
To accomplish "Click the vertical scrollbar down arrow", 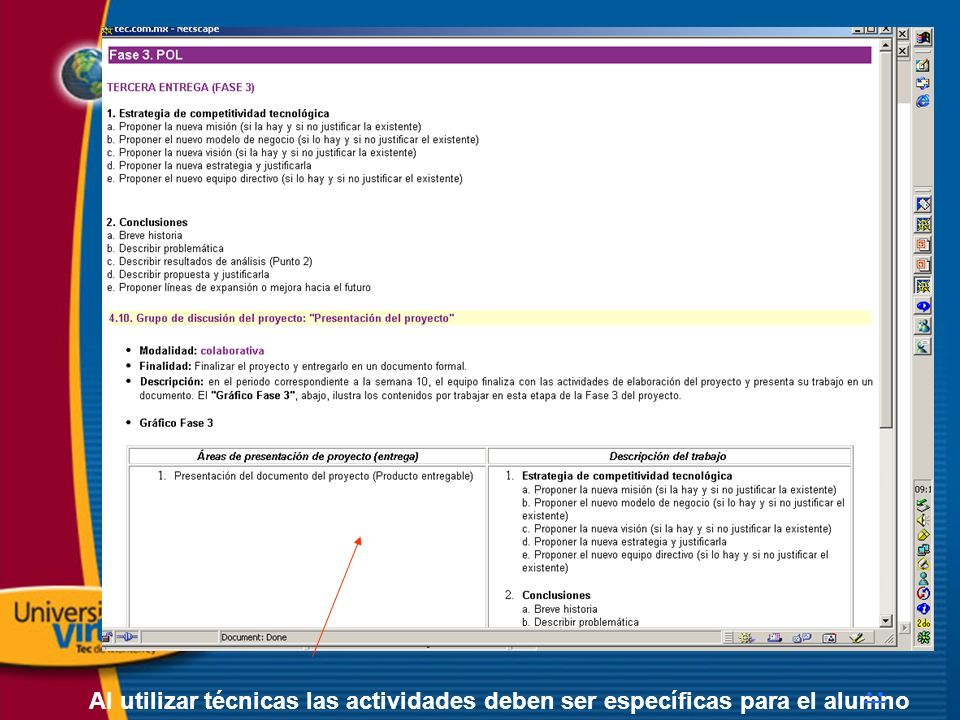I will pos(886,621).
